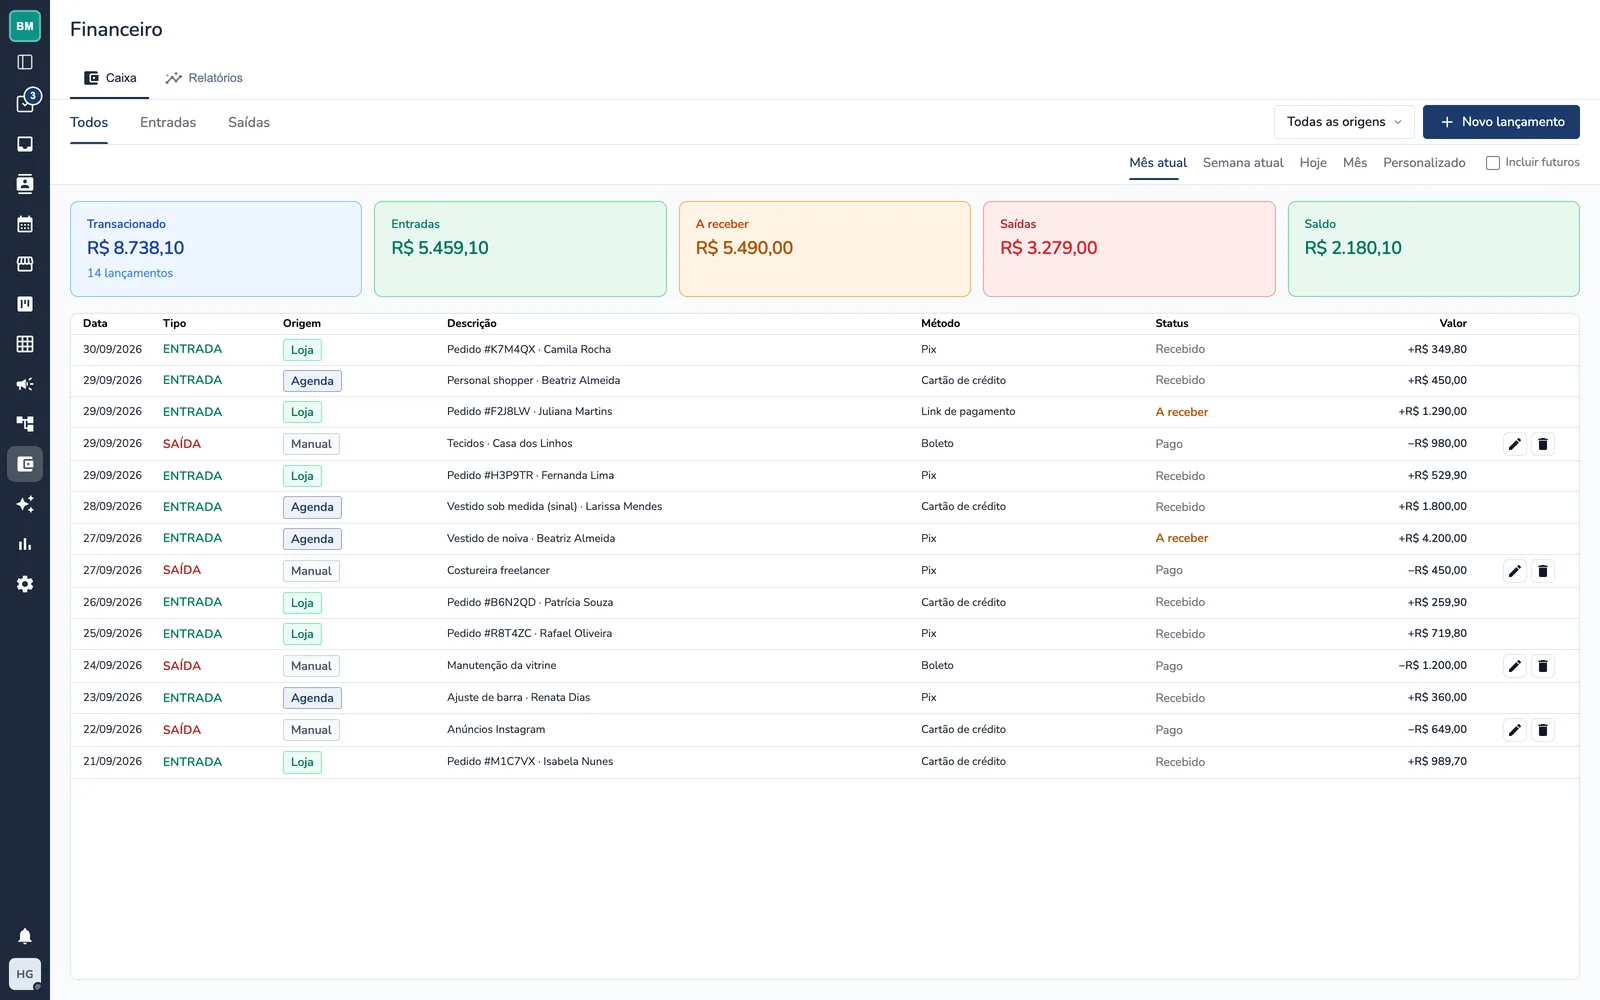The height and width of the screenshot is (1000, 1600).
Task: Click the Transacionado summary card
Action: 216,249
